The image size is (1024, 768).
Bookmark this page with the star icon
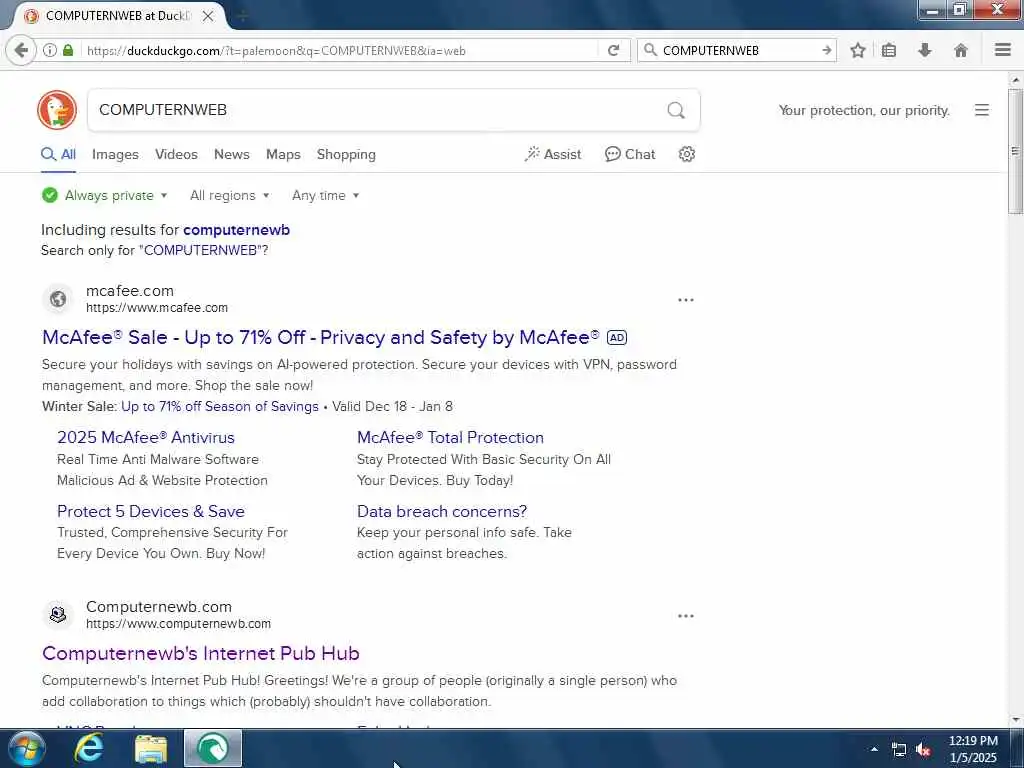click(x=858, y=50)
